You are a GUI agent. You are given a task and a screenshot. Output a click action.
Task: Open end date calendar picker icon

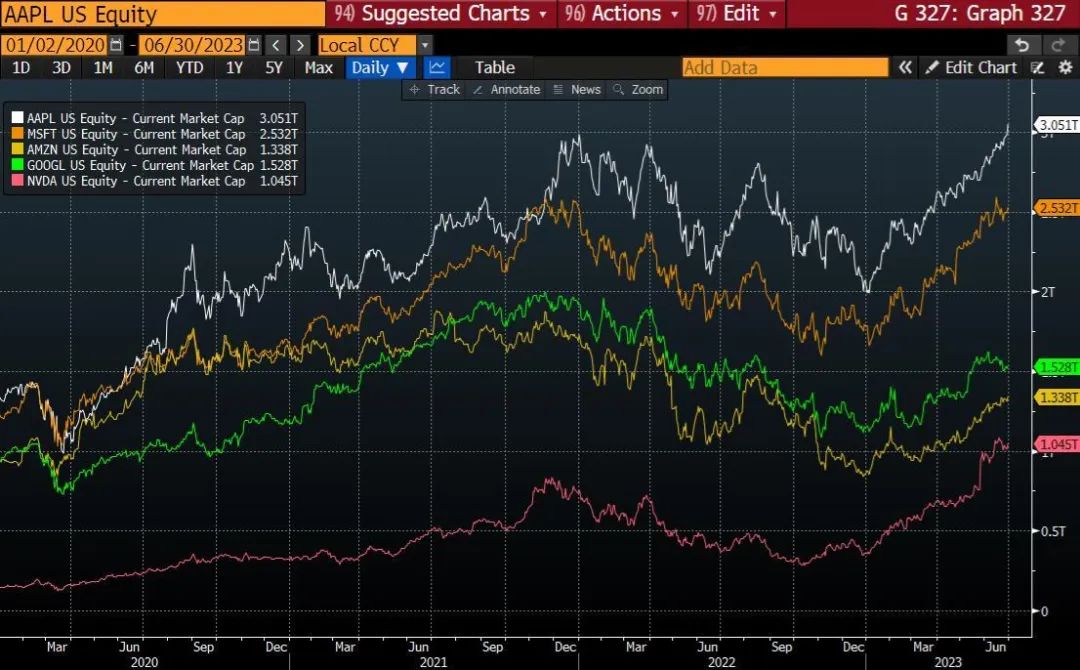(x=253, y=45)
